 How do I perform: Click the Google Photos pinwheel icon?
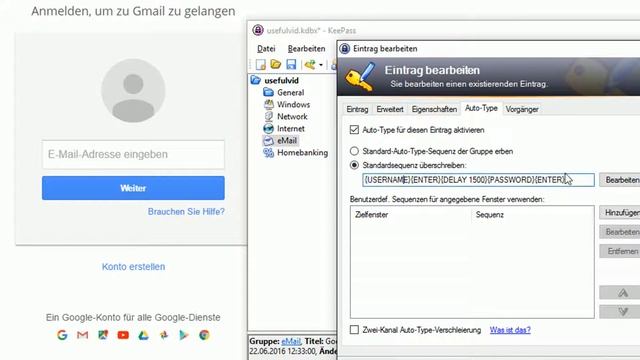(164, 335)
